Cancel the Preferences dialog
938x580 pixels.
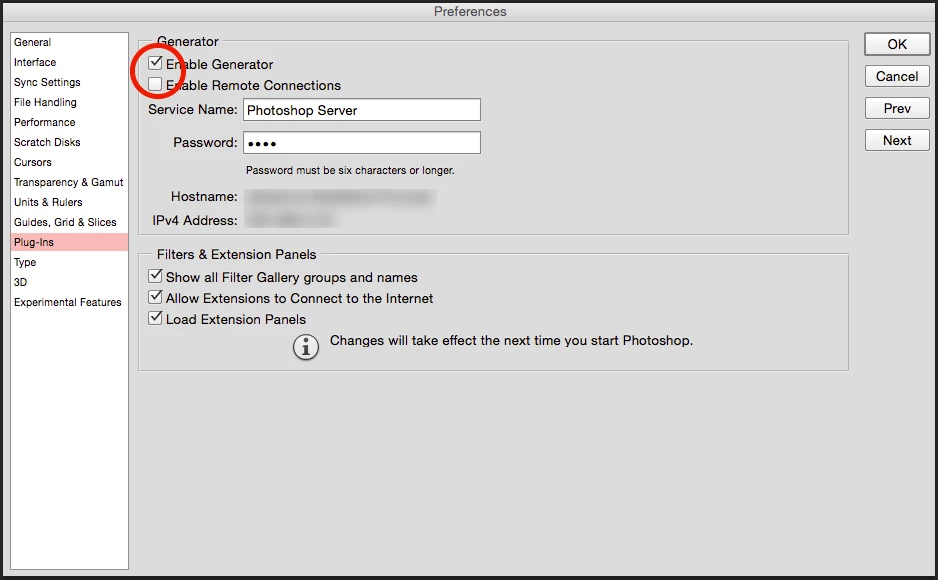tap(897, 77)
